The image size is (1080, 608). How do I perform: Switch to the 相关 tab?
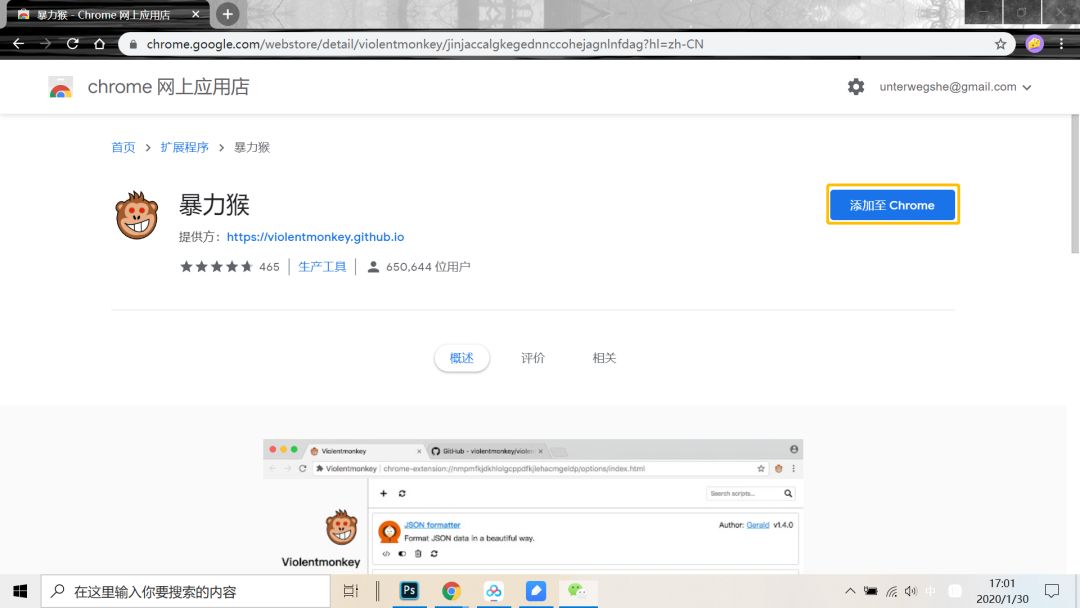click(x=604, y=357)
